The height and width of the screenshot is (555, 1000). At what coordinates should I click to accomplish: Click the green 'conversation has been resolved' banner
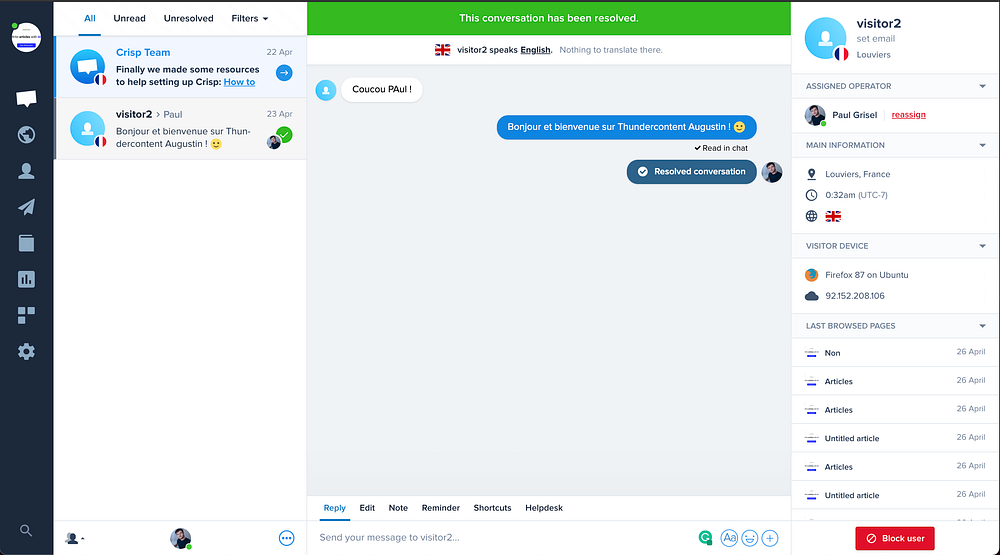[x=548, y=18]
